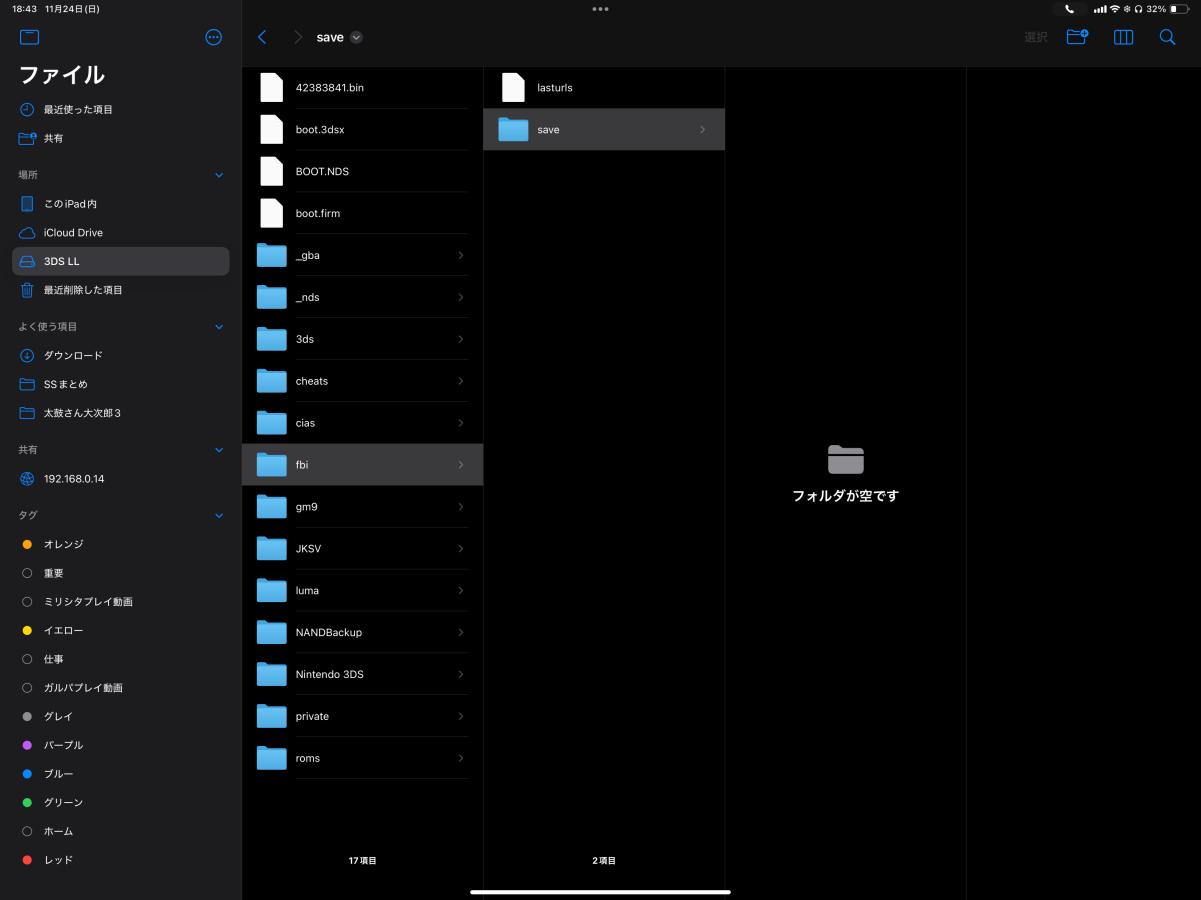Tap the back arrow in the navigation bar
1201x900 pixels.
[x=262, y=36]
